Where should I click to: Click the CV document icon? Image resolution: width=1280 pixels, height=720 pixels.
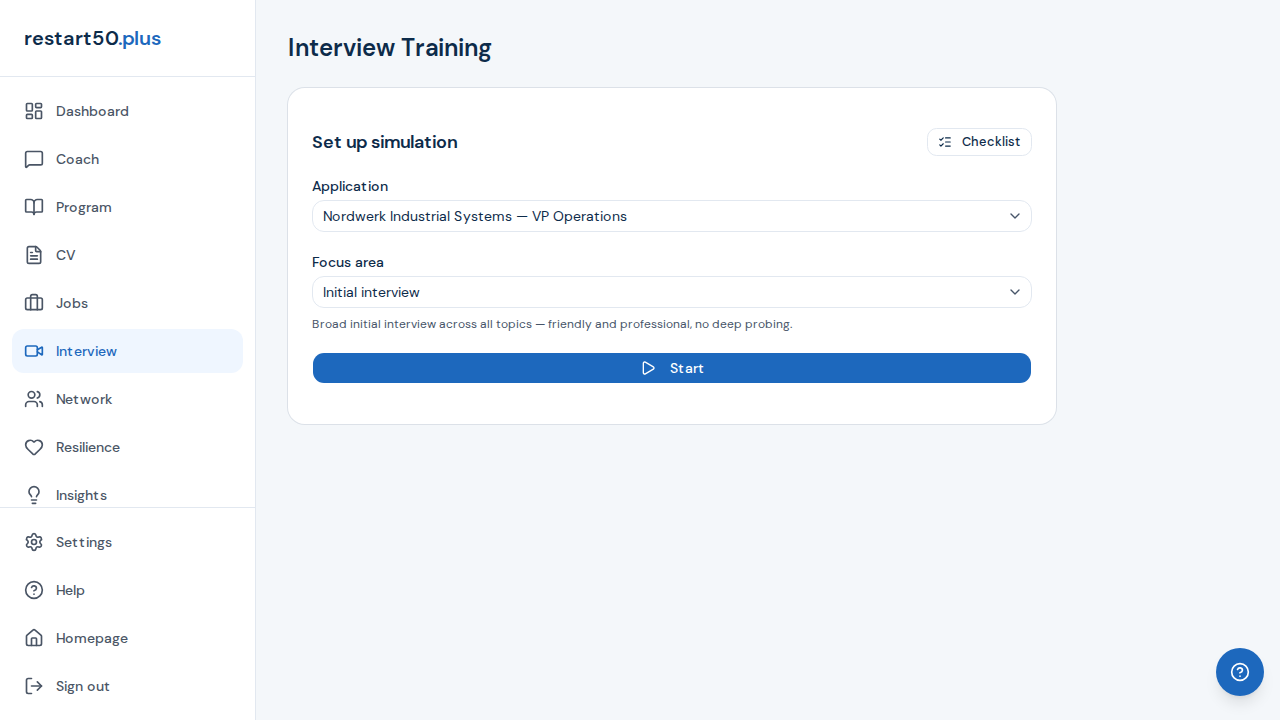34,255
